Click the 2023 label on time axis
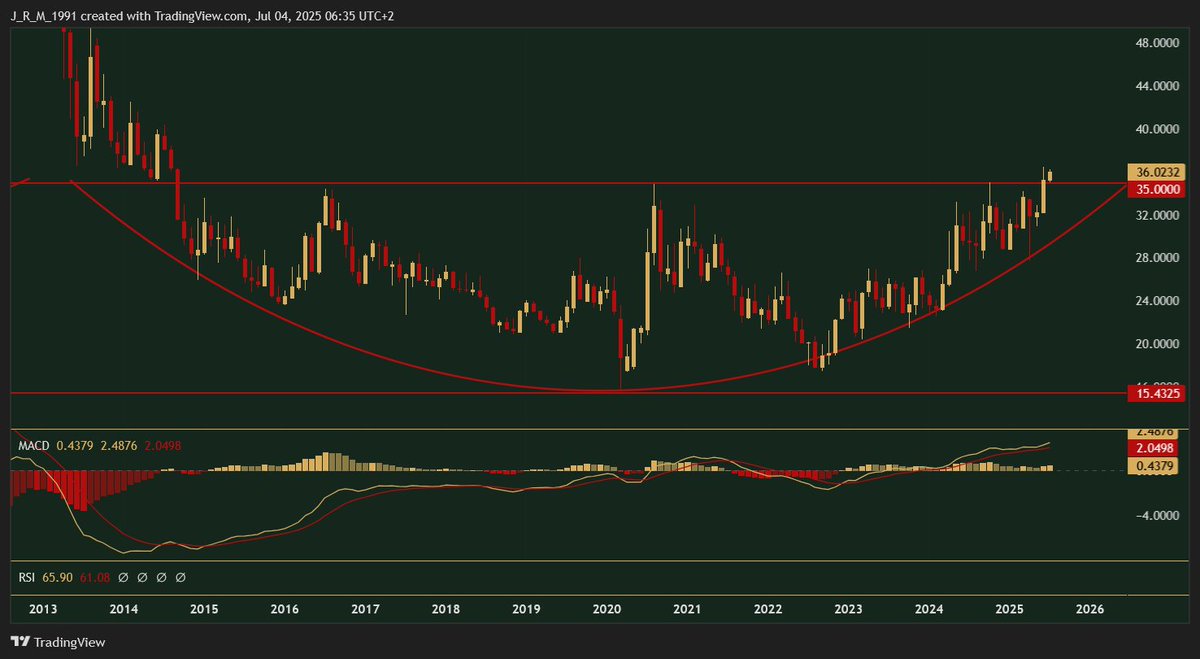 point(848,609)
